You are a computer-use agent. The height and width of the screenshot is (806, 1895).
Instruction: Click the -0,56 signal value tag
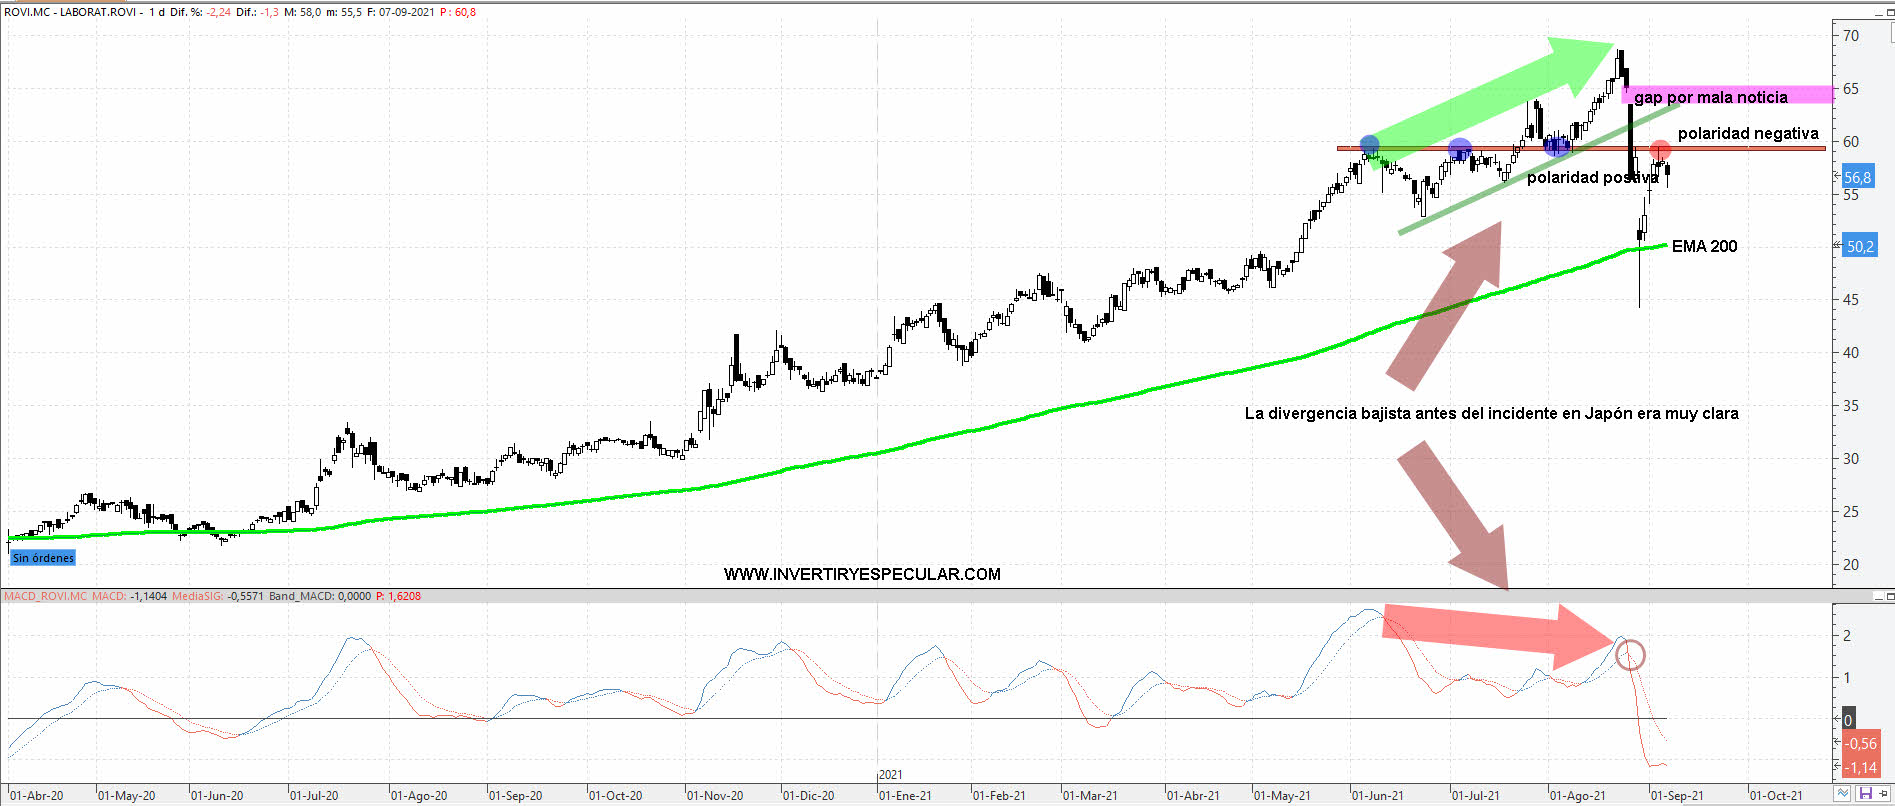pos(1860,743)
